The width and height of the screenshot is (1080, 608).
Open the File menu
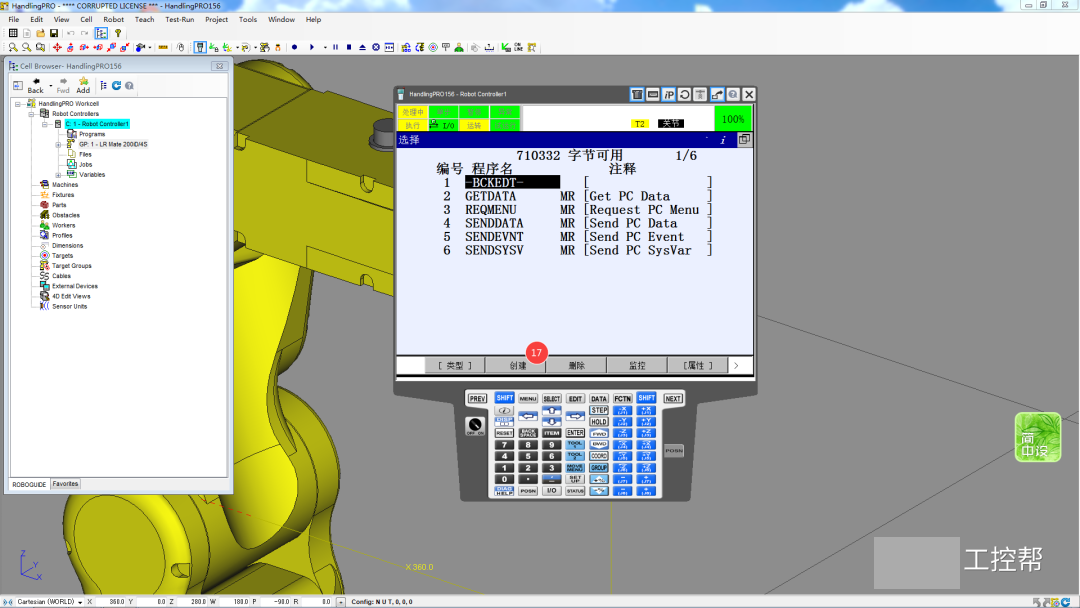14,19
